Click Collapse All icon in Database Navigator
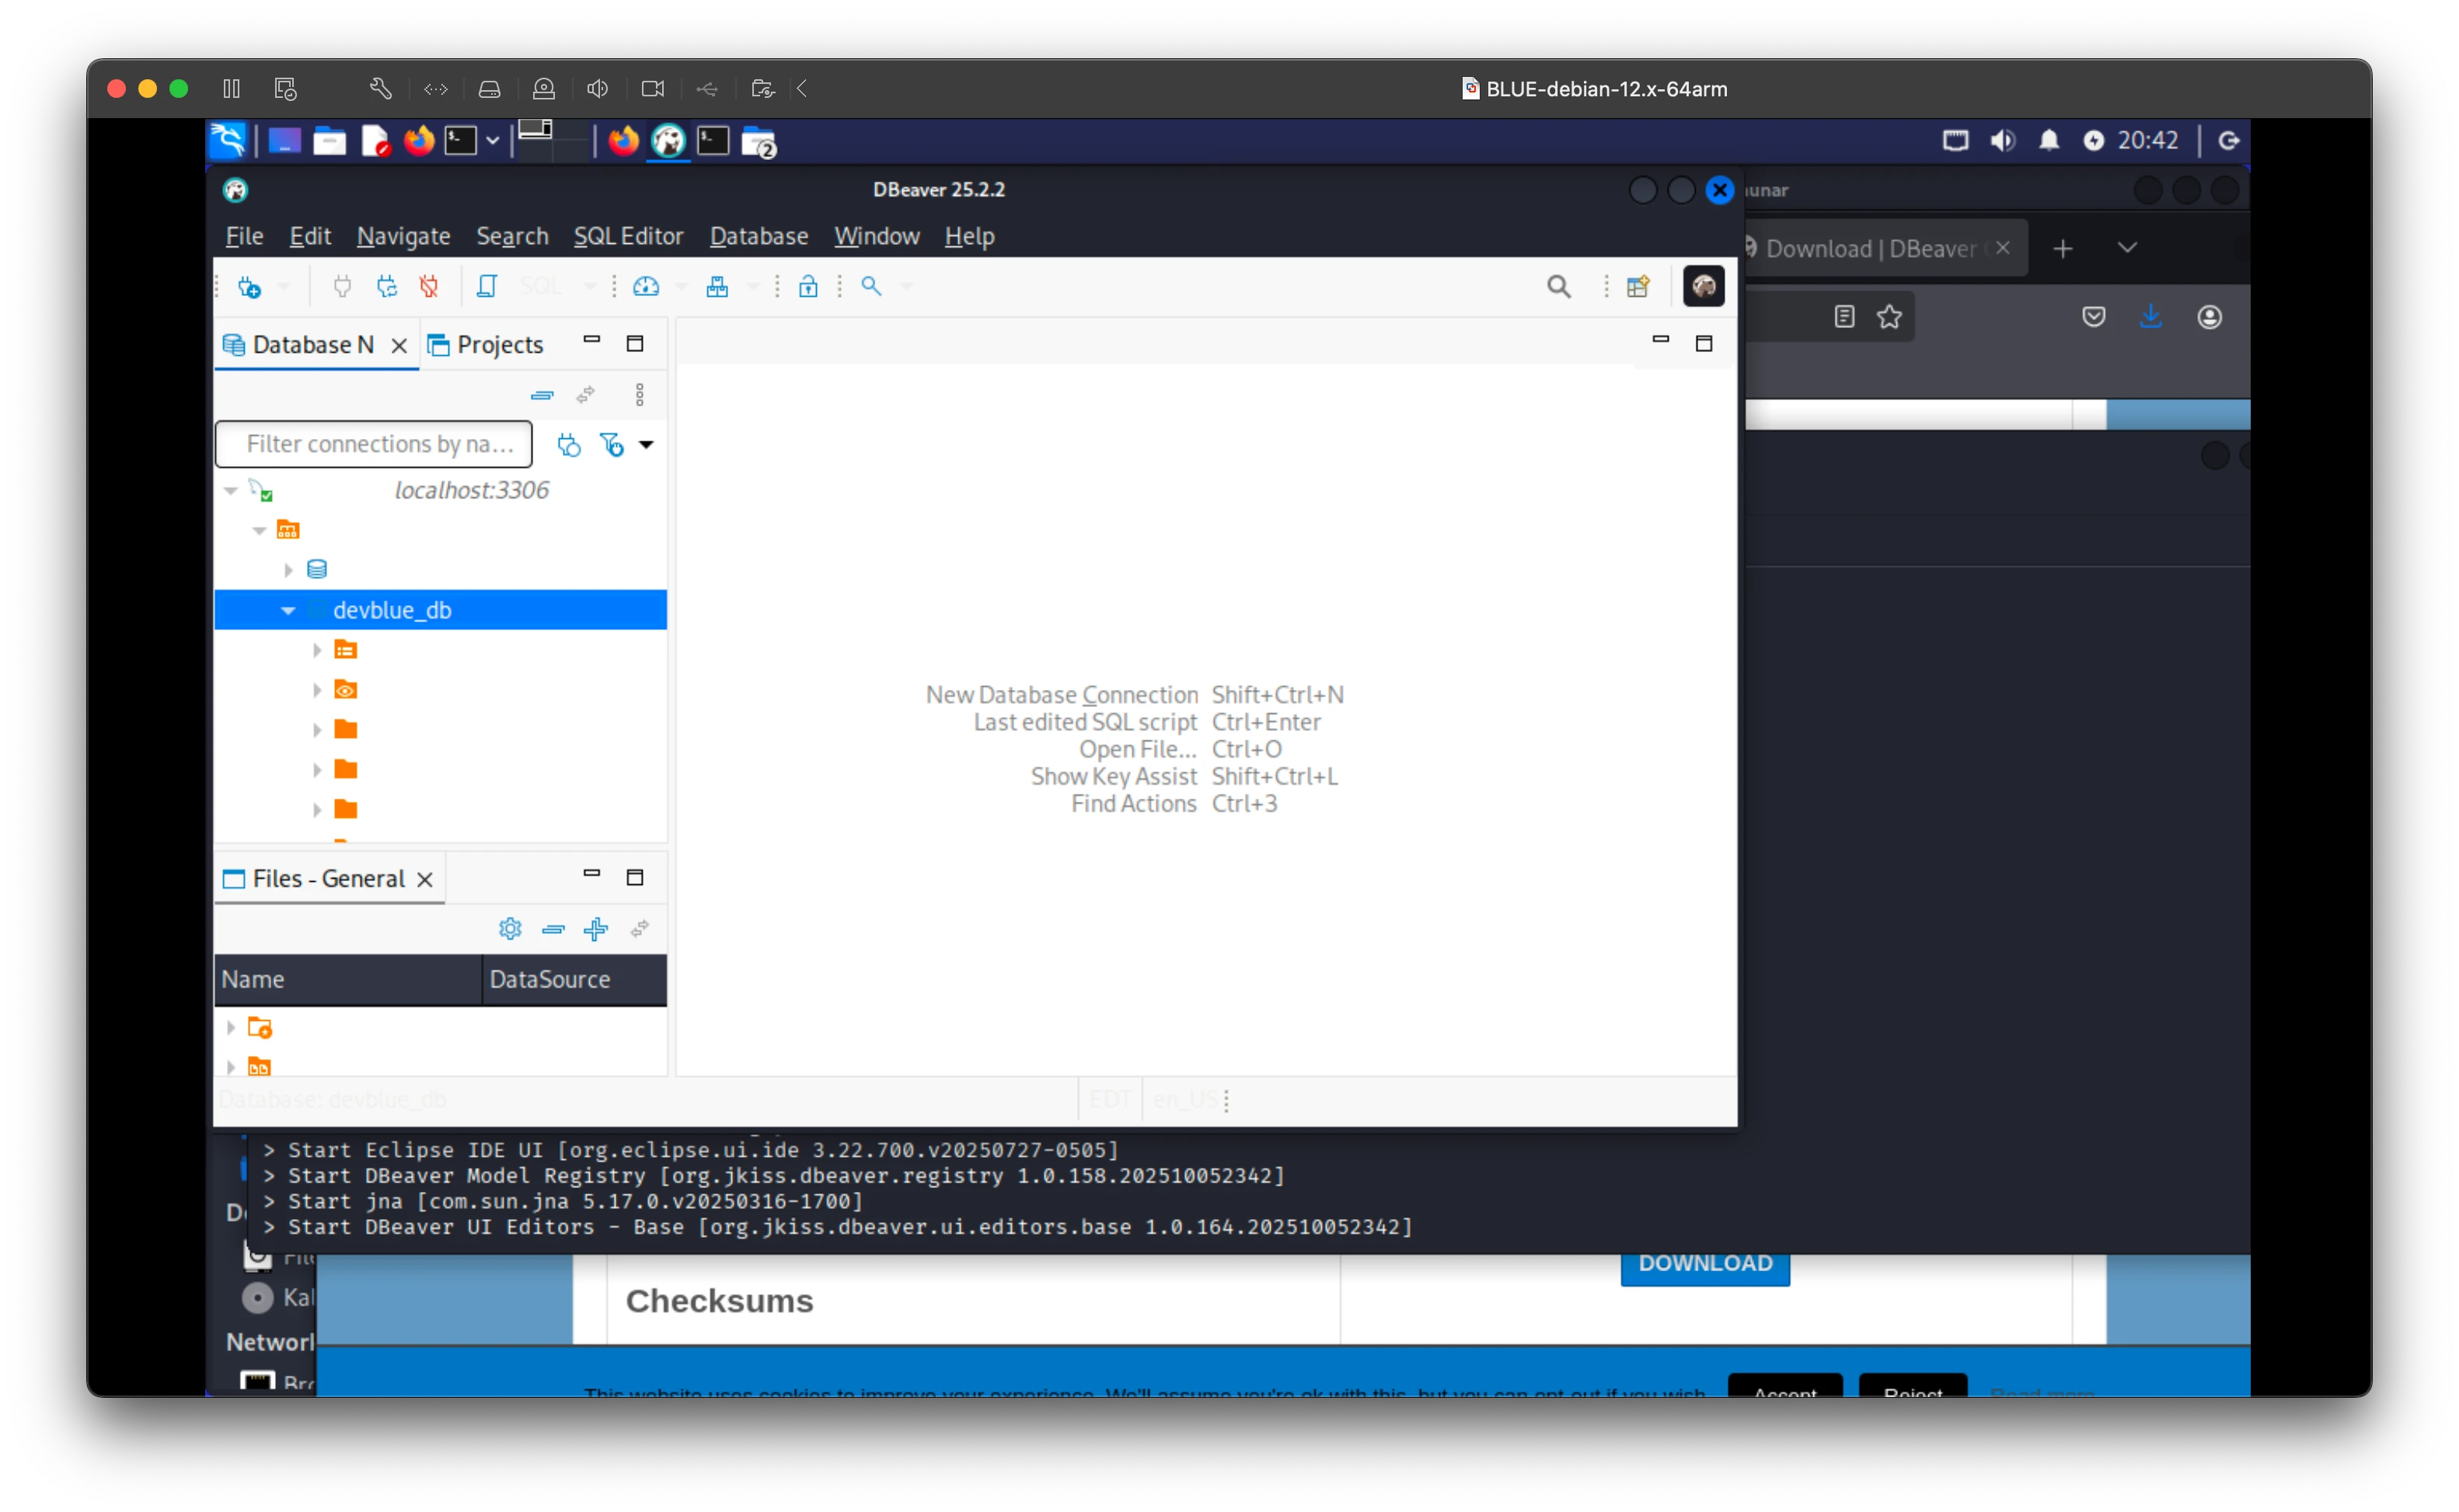The width and height of the screenshot is (2459, 1512). pyautogui.click(x=542, y=395)
